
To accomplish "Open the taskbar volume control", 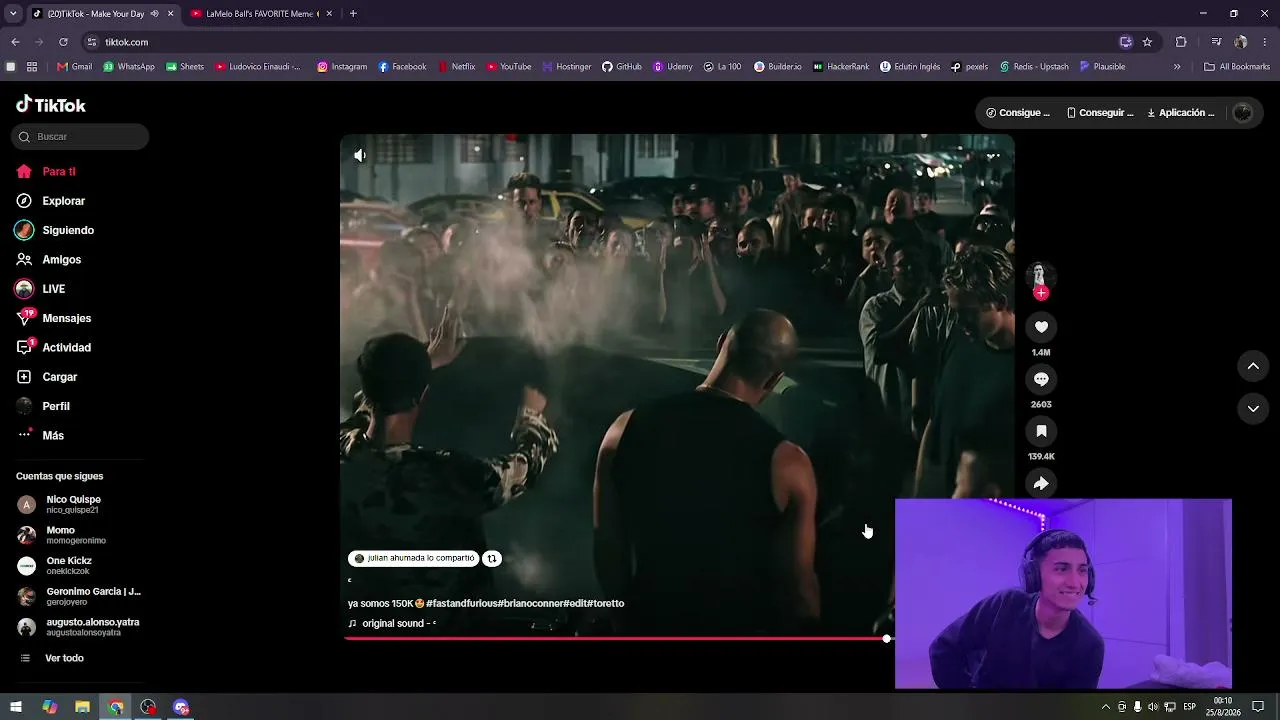I will pos(1153,707).
